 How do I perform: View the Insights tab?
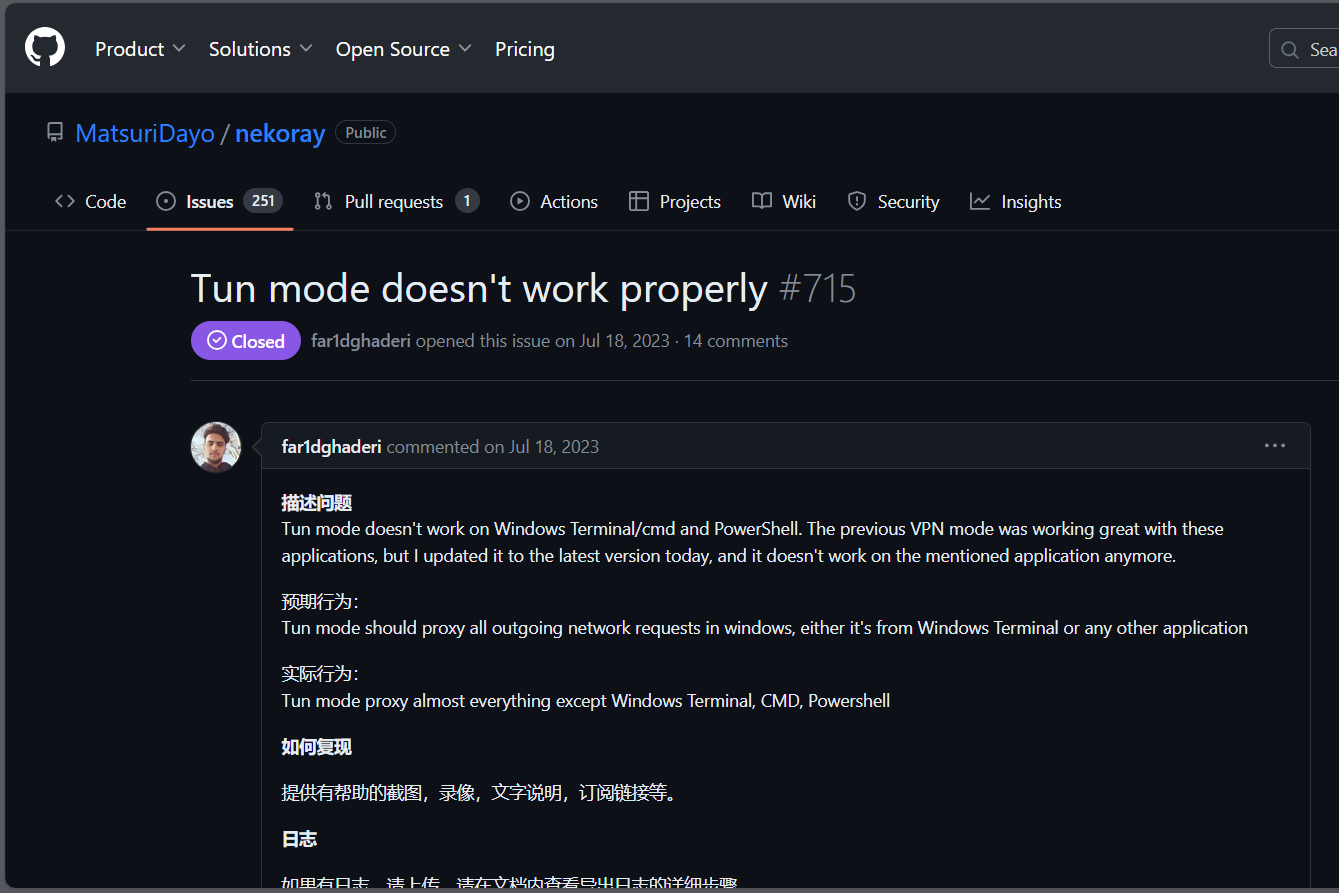click(1016, 202)
